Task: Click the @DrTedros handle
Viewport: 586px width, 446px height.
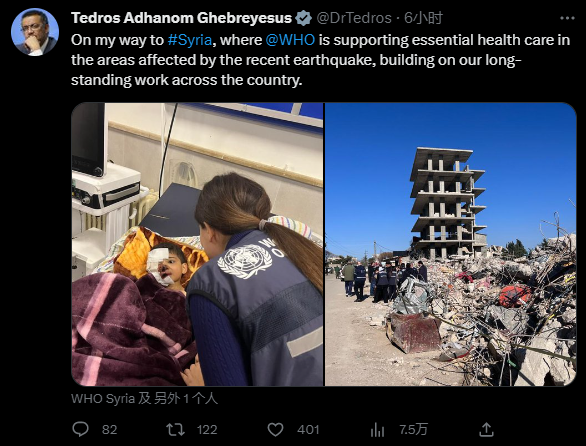Action: click(354, 18)
